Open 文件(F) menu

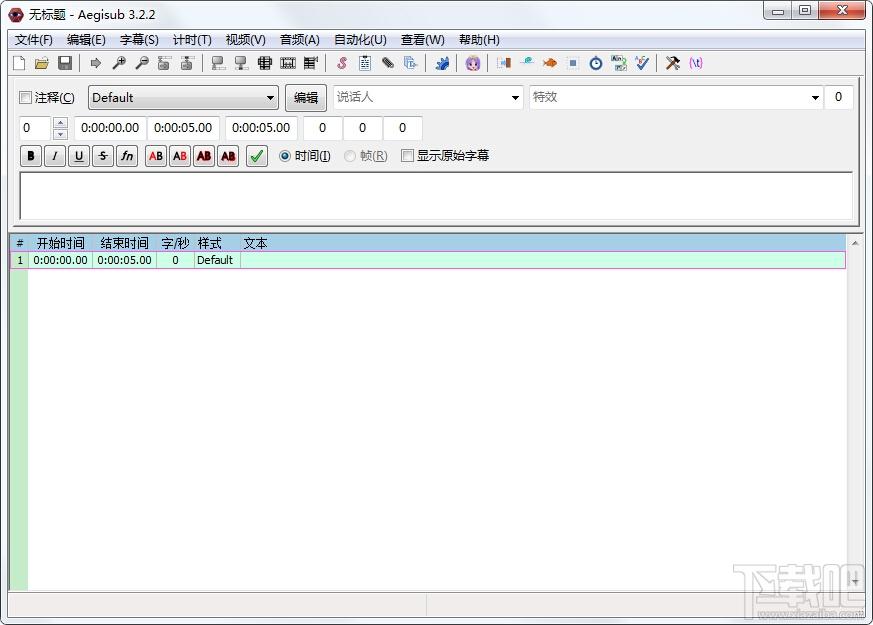click(x=33, y=40)
